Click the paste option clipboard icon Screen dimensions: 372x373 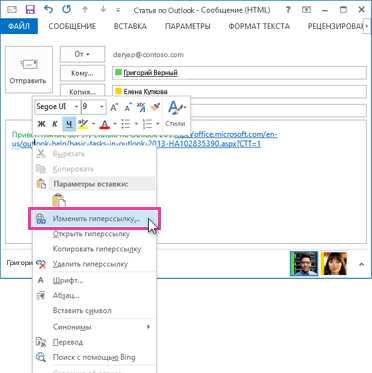tap(59, 200)
